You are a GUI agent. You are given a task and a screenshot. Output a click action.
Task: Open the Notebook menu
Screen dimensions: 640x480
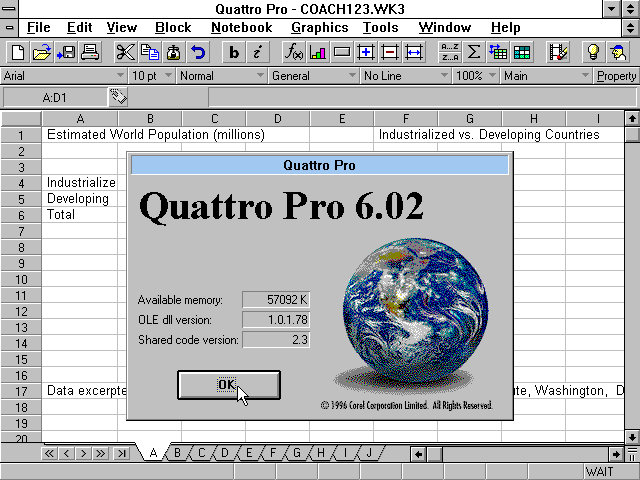pos(242,28)
